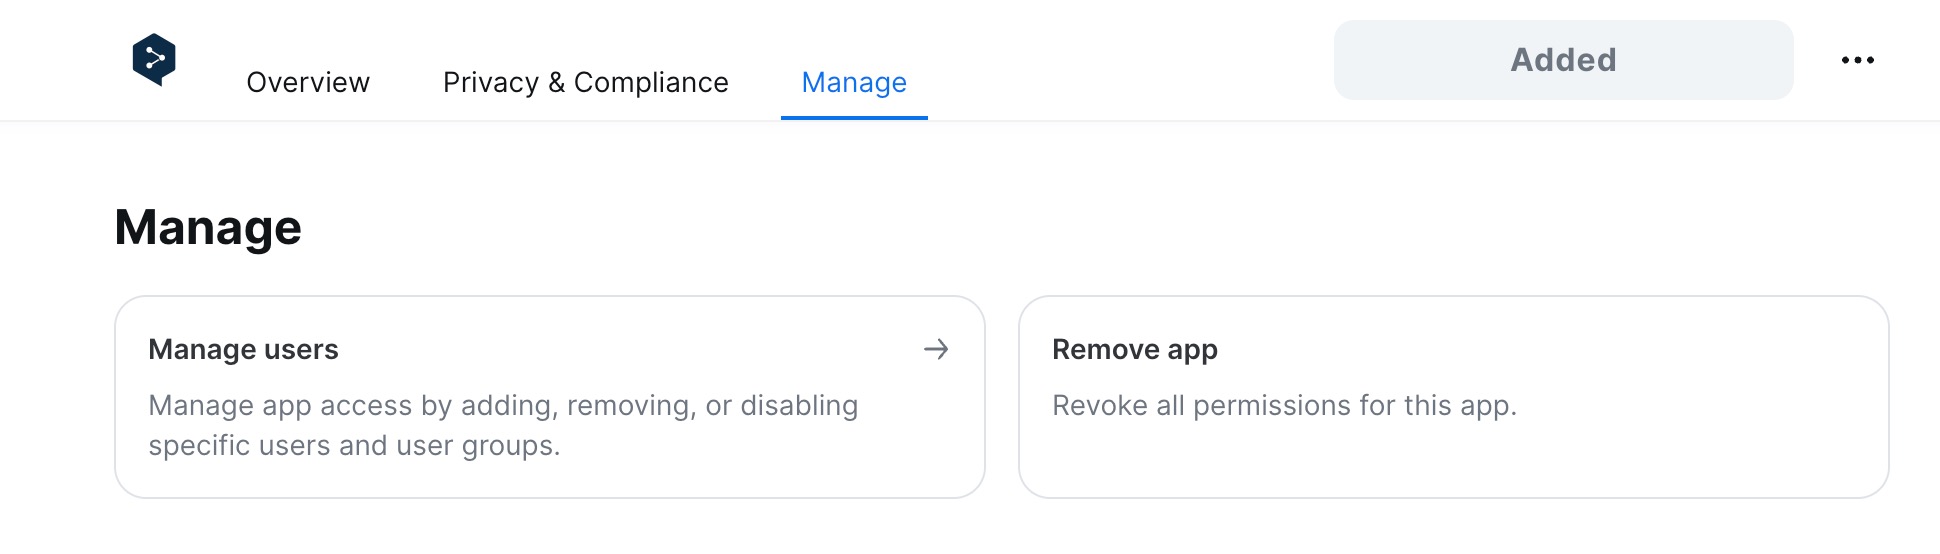Click "specific users and user groups" text line
The image size is (1940, 554).
point(354,445)
